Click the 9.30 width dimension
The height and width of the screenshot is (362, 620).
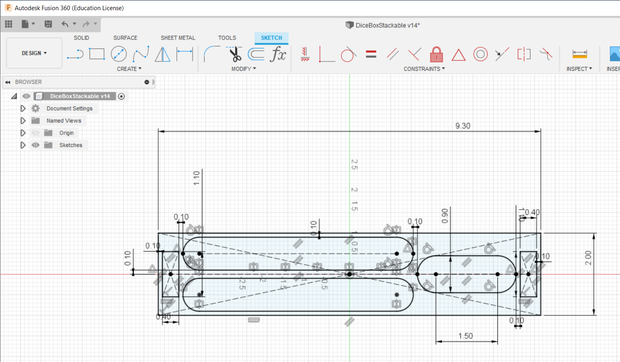(463, 126)
